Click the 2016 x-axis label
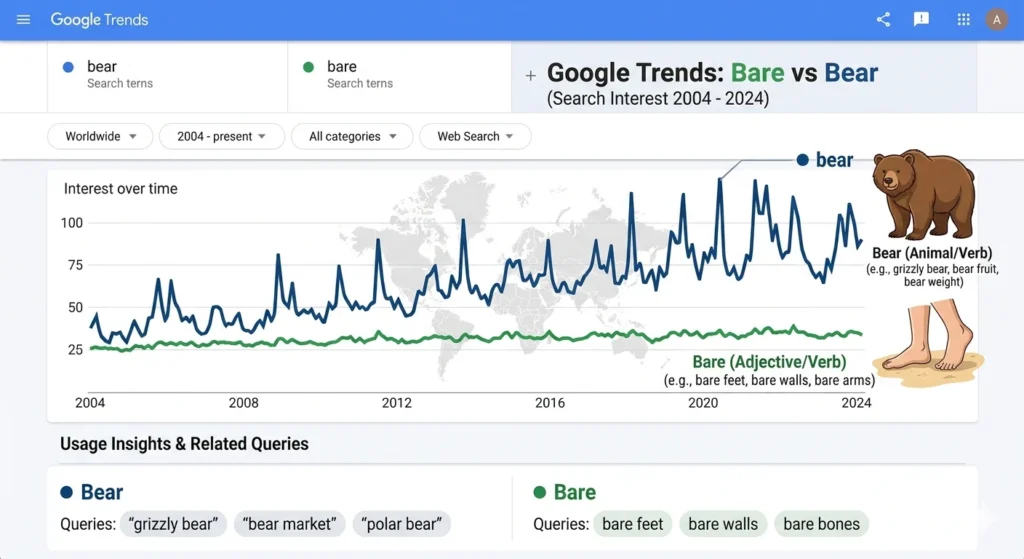Image resolution: width=1024 pixels, height=559 pixels. [550, 403]
